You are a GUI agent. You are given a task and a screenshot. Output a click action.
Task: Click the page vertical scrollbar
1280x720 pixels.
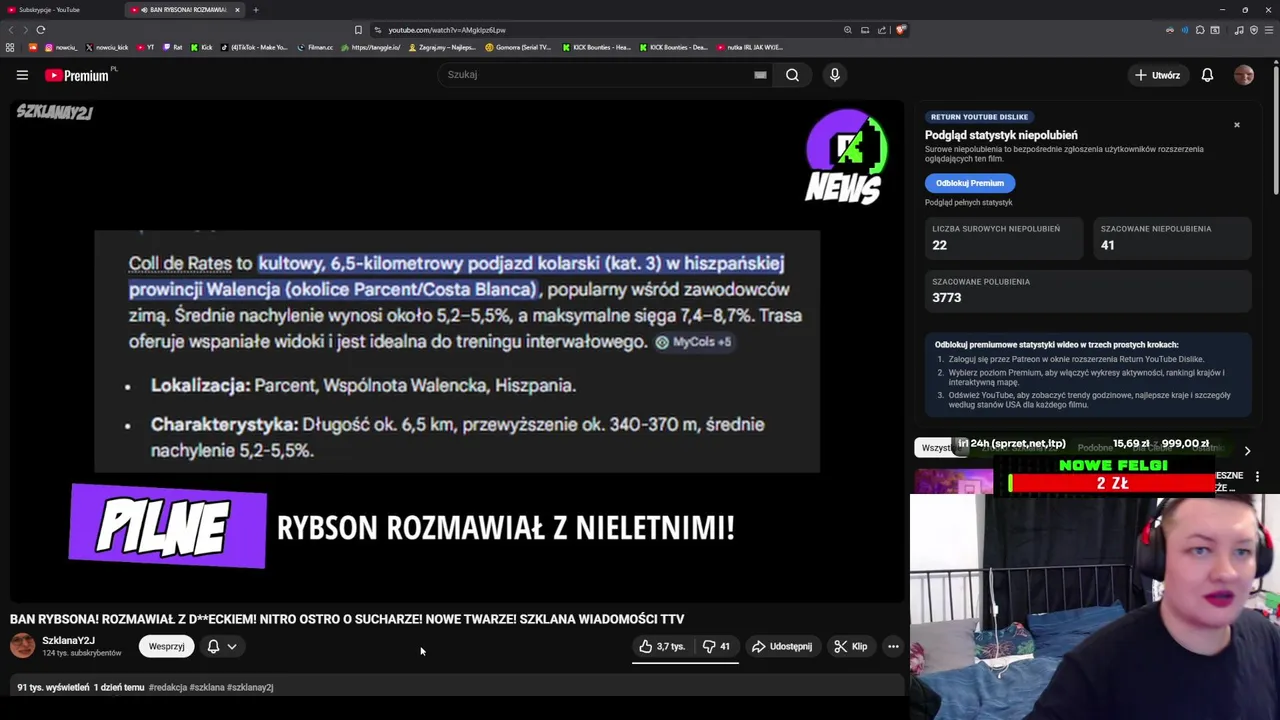tap(1276, 130)
